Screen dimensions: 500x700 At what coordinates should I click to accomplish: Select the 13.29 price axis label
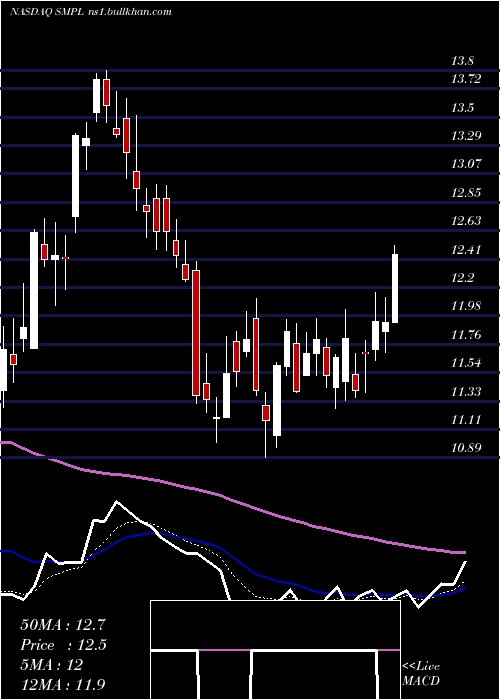pos(467,136)
